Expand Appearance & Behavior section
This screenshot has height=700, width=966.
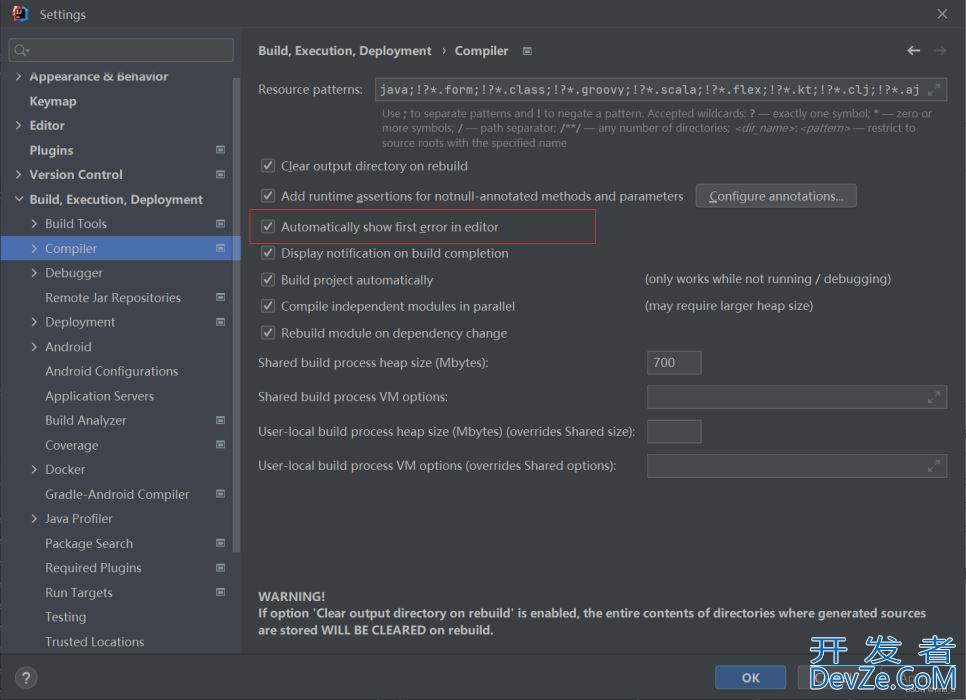coord(18,76)
